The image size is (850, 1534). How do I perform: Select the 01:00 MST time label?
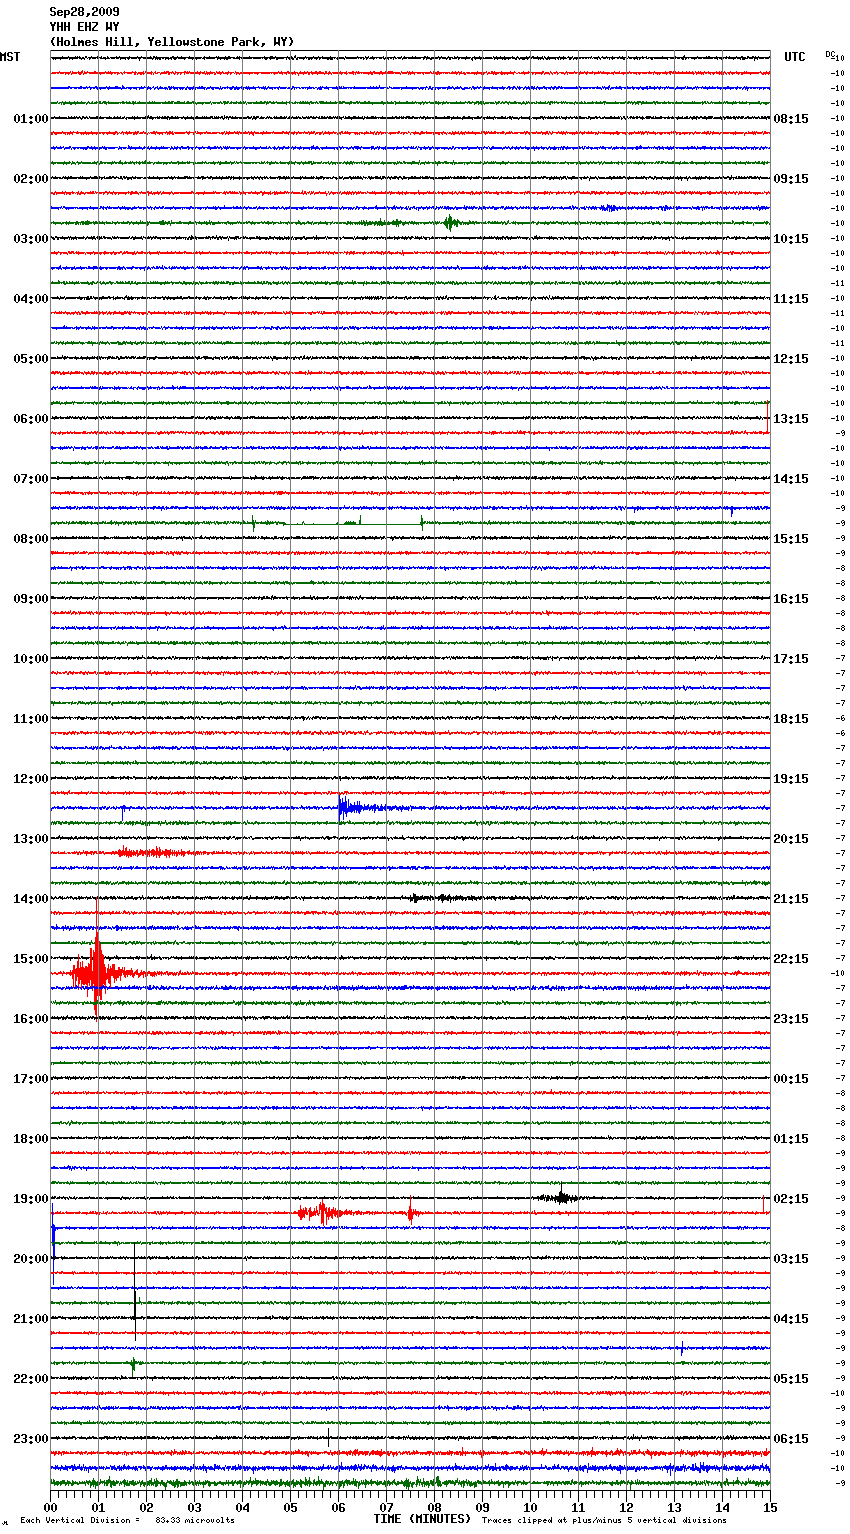(31, 119)
